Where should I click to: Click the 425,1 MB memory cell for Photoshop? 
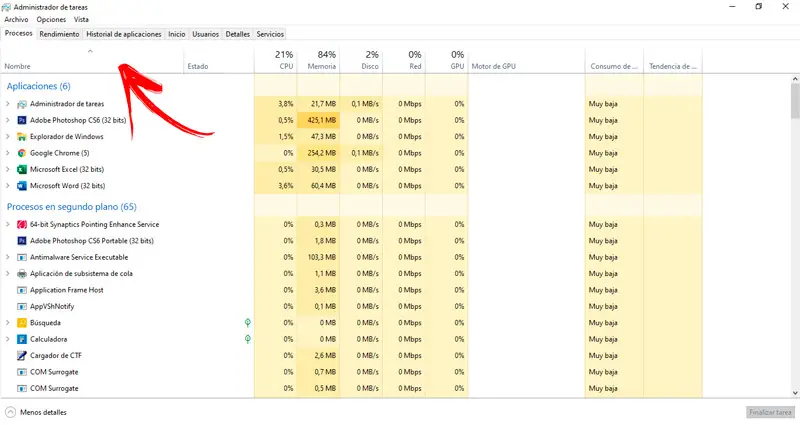coord(318,120)
